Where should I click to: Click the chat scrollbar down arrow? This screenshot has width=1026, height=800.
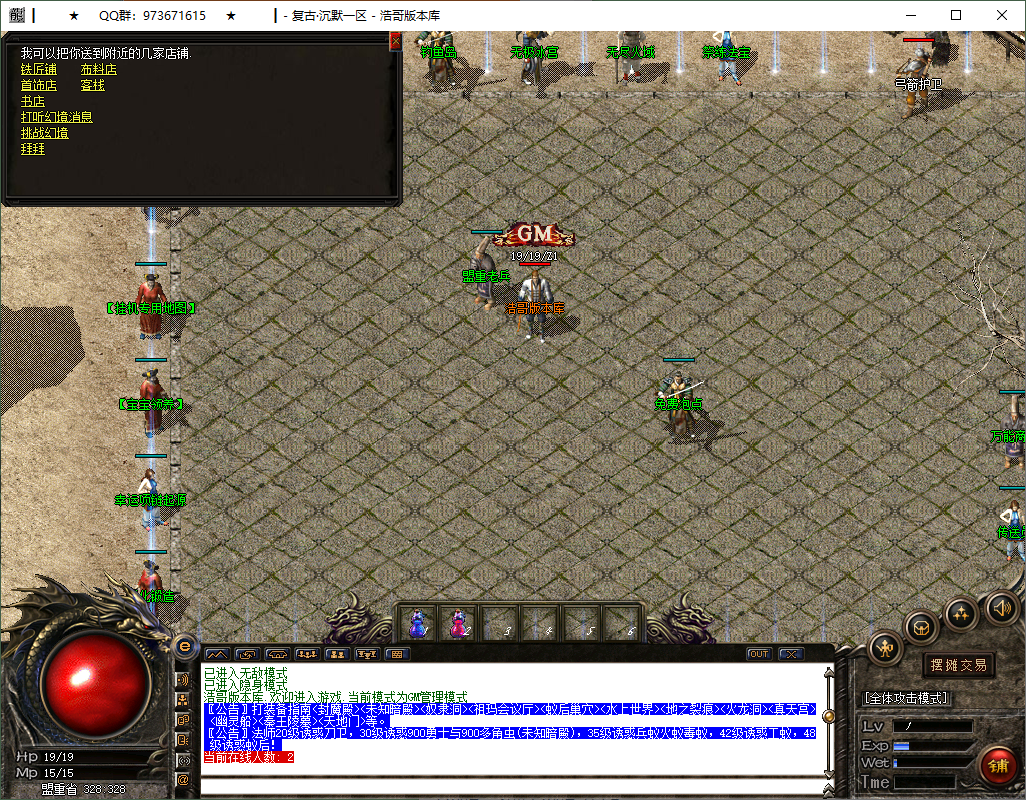coord(828,775)
